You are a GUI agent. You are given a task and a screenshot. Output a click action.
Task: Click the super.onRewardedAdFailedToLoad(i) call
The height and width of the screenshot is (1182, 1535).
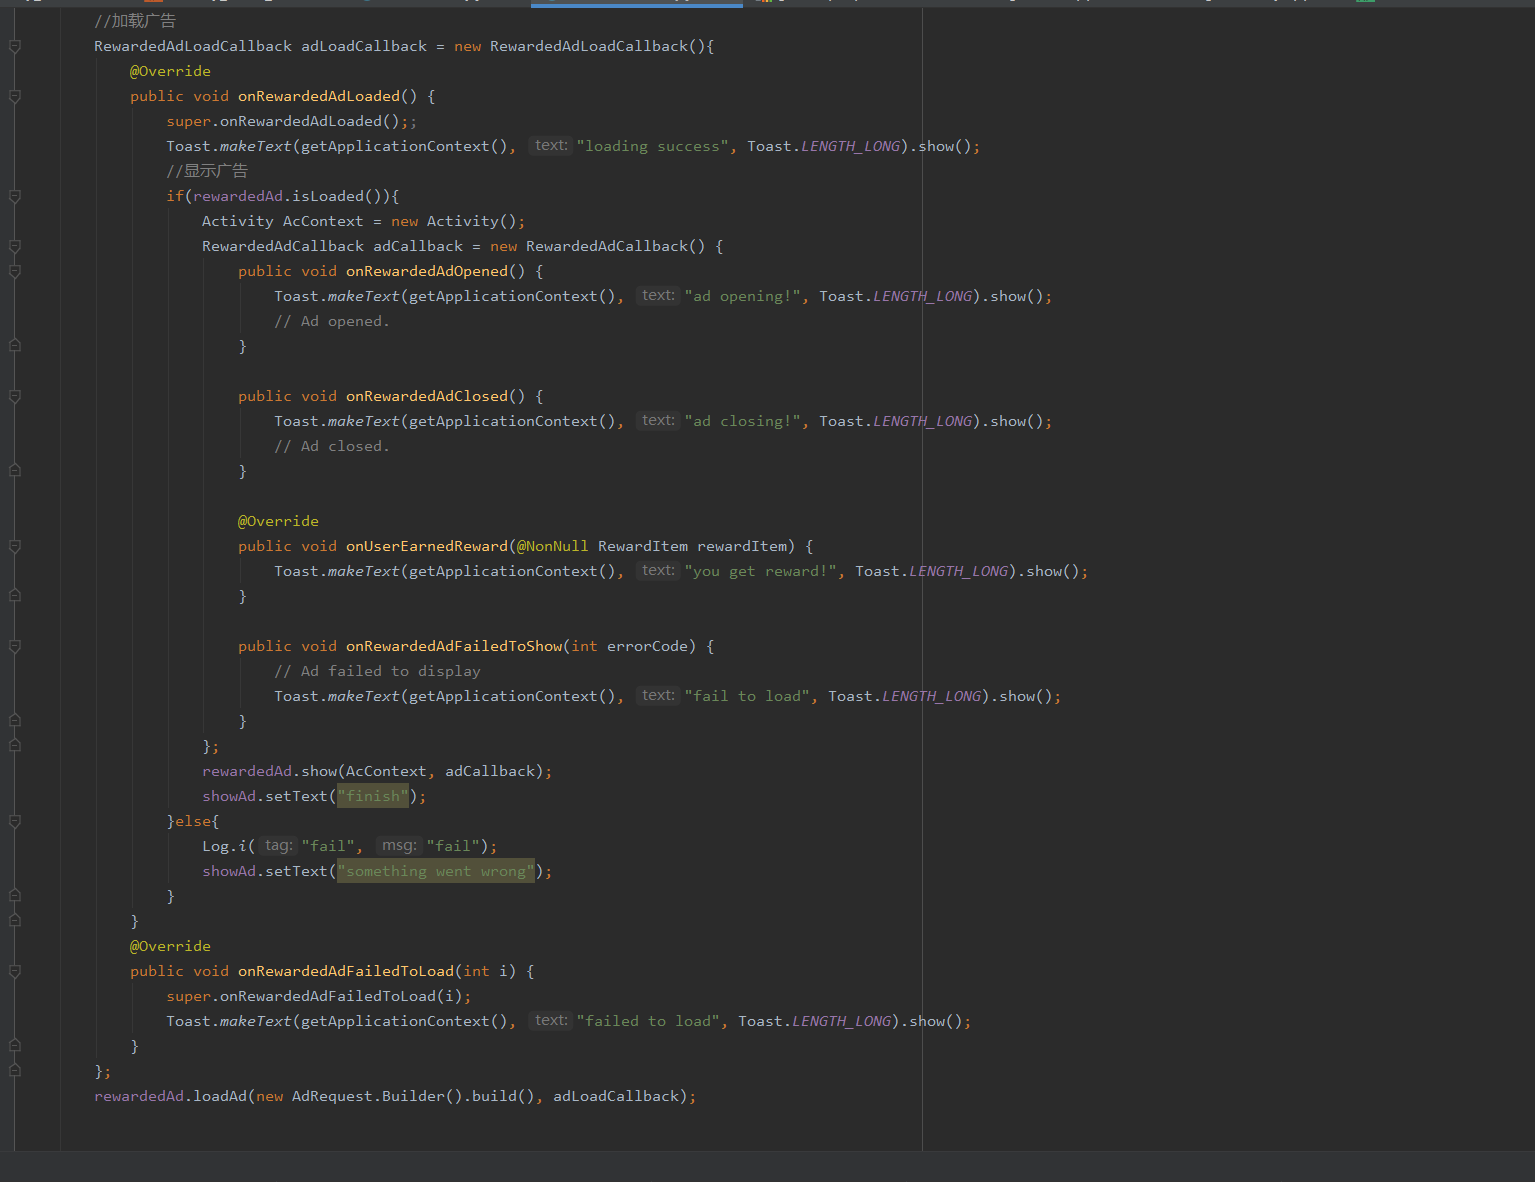[318, 996]
